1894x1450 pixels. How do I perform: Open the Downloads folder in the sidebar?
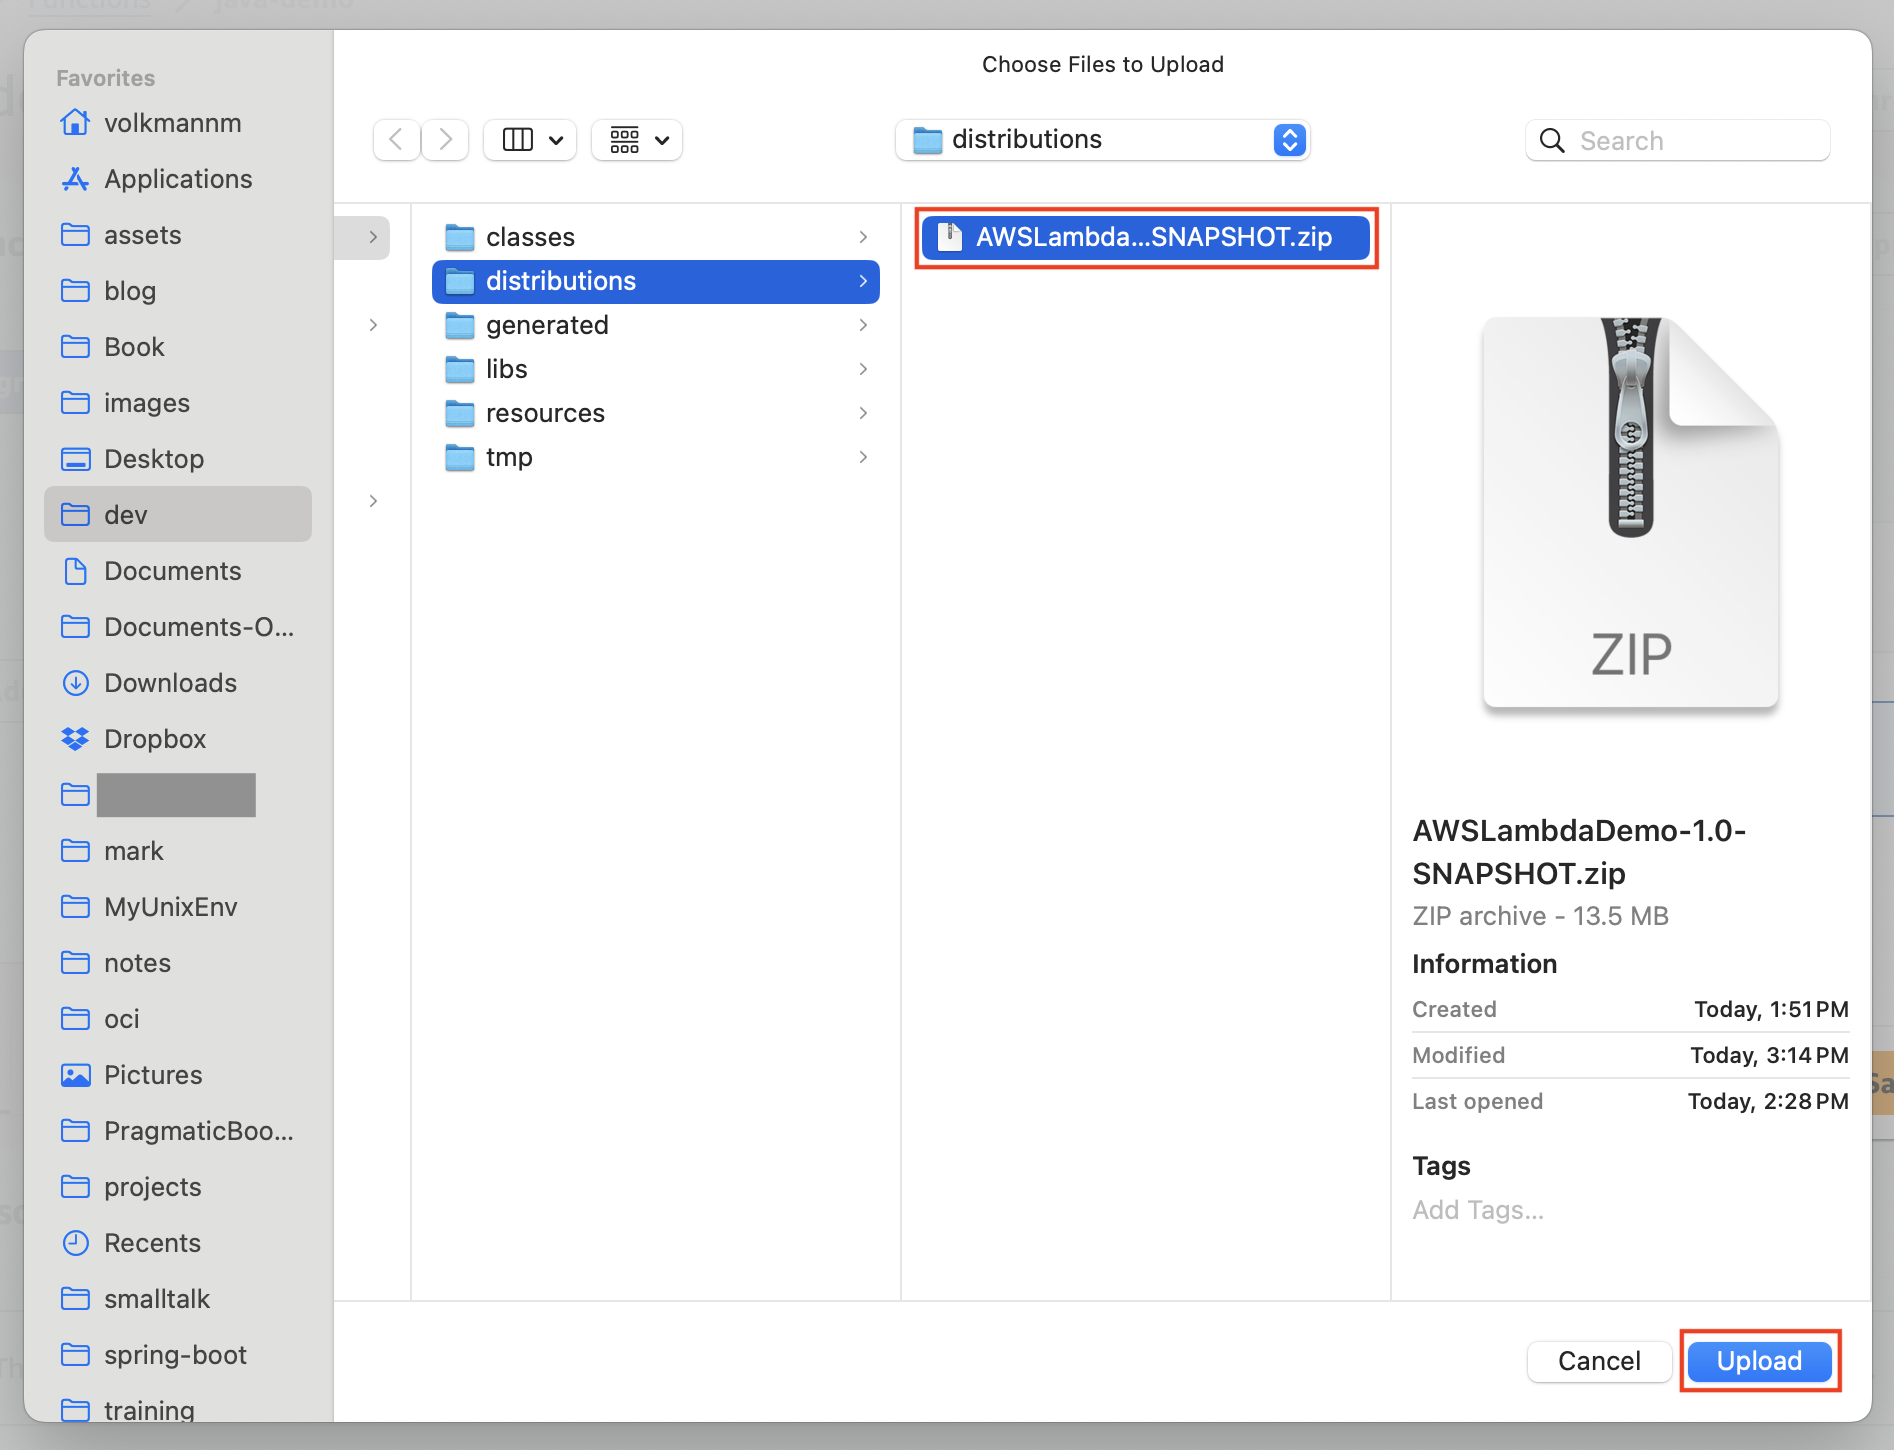click(x=169, y=683)
